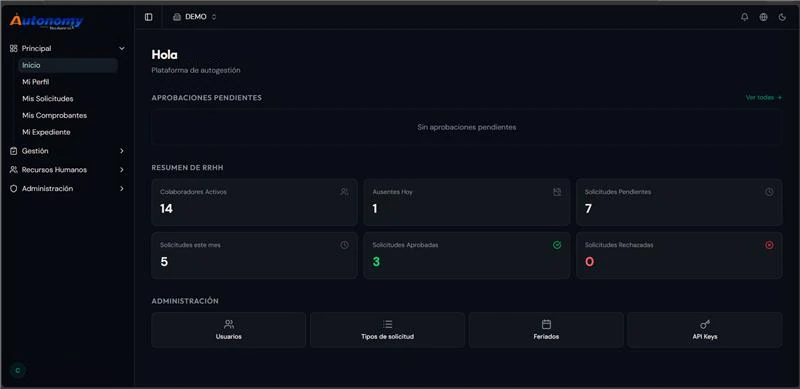Expand the Gestión menu section
800x389 pixels.
point(67,151)
